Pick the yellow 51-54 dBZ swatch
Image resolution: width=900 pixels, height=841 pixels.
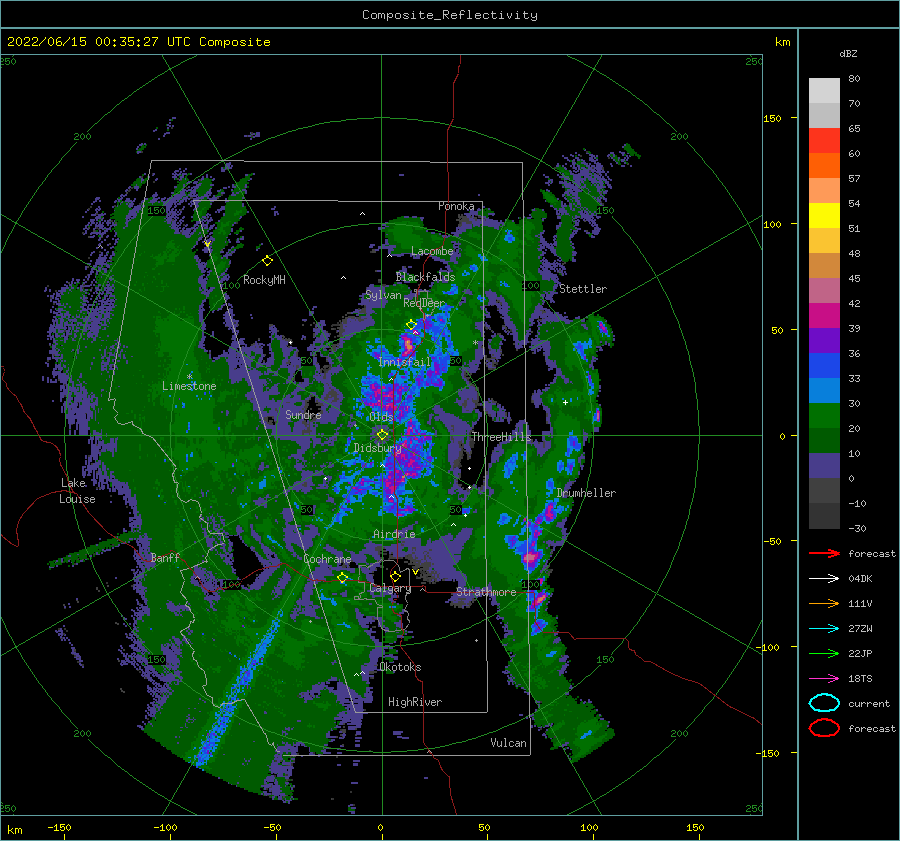824,216
